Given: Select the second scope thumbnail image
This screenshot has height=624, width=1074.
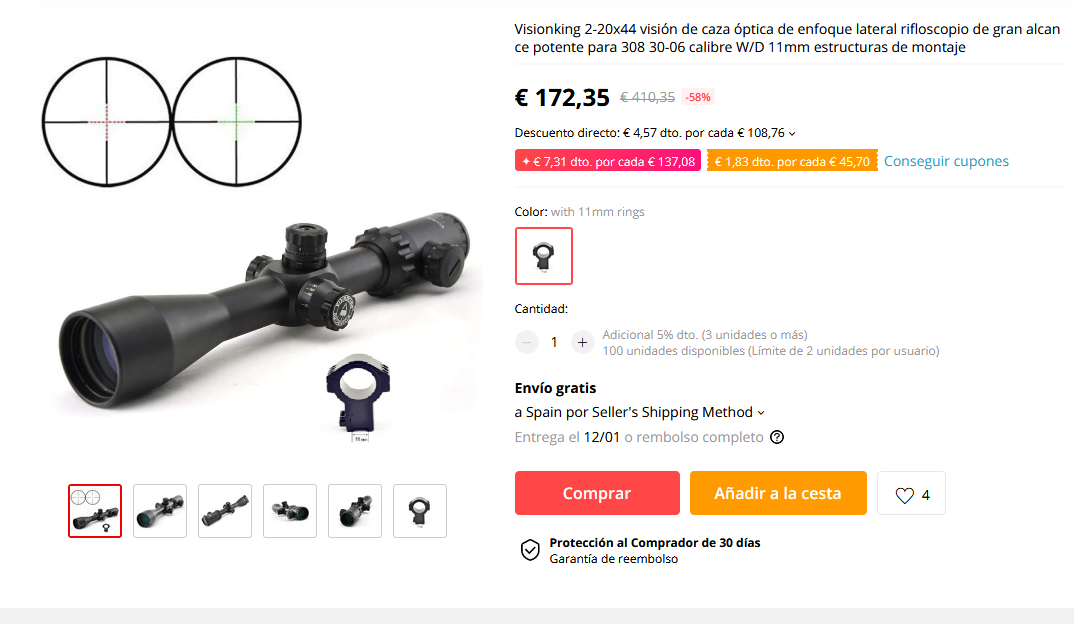Looking at the screenshot, I should point(160,511).
